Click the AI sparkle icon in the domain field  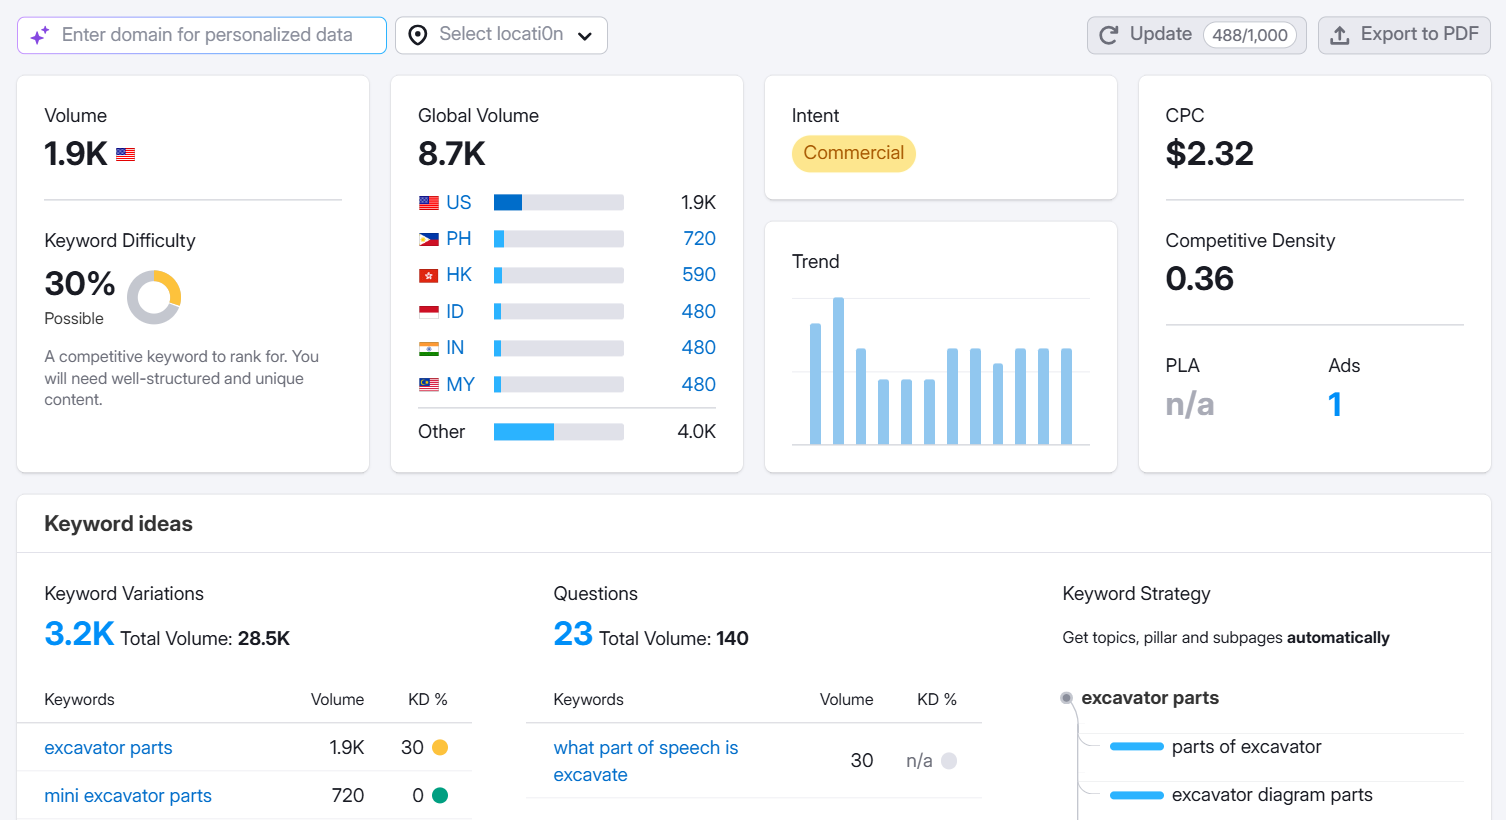tap(38, 35)
